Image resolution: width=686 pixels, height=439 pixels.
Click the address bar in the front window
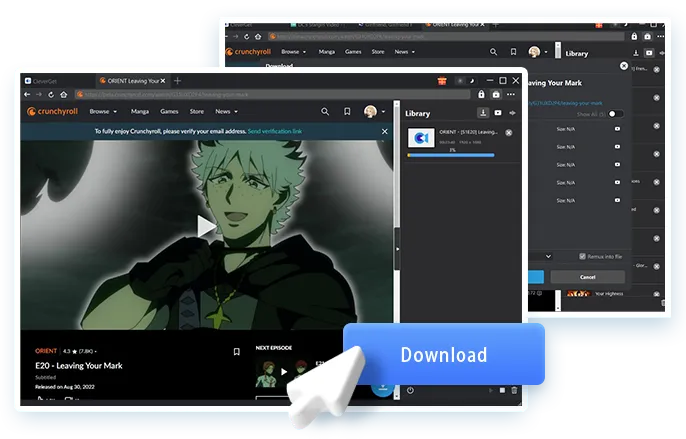coord(272,95)
